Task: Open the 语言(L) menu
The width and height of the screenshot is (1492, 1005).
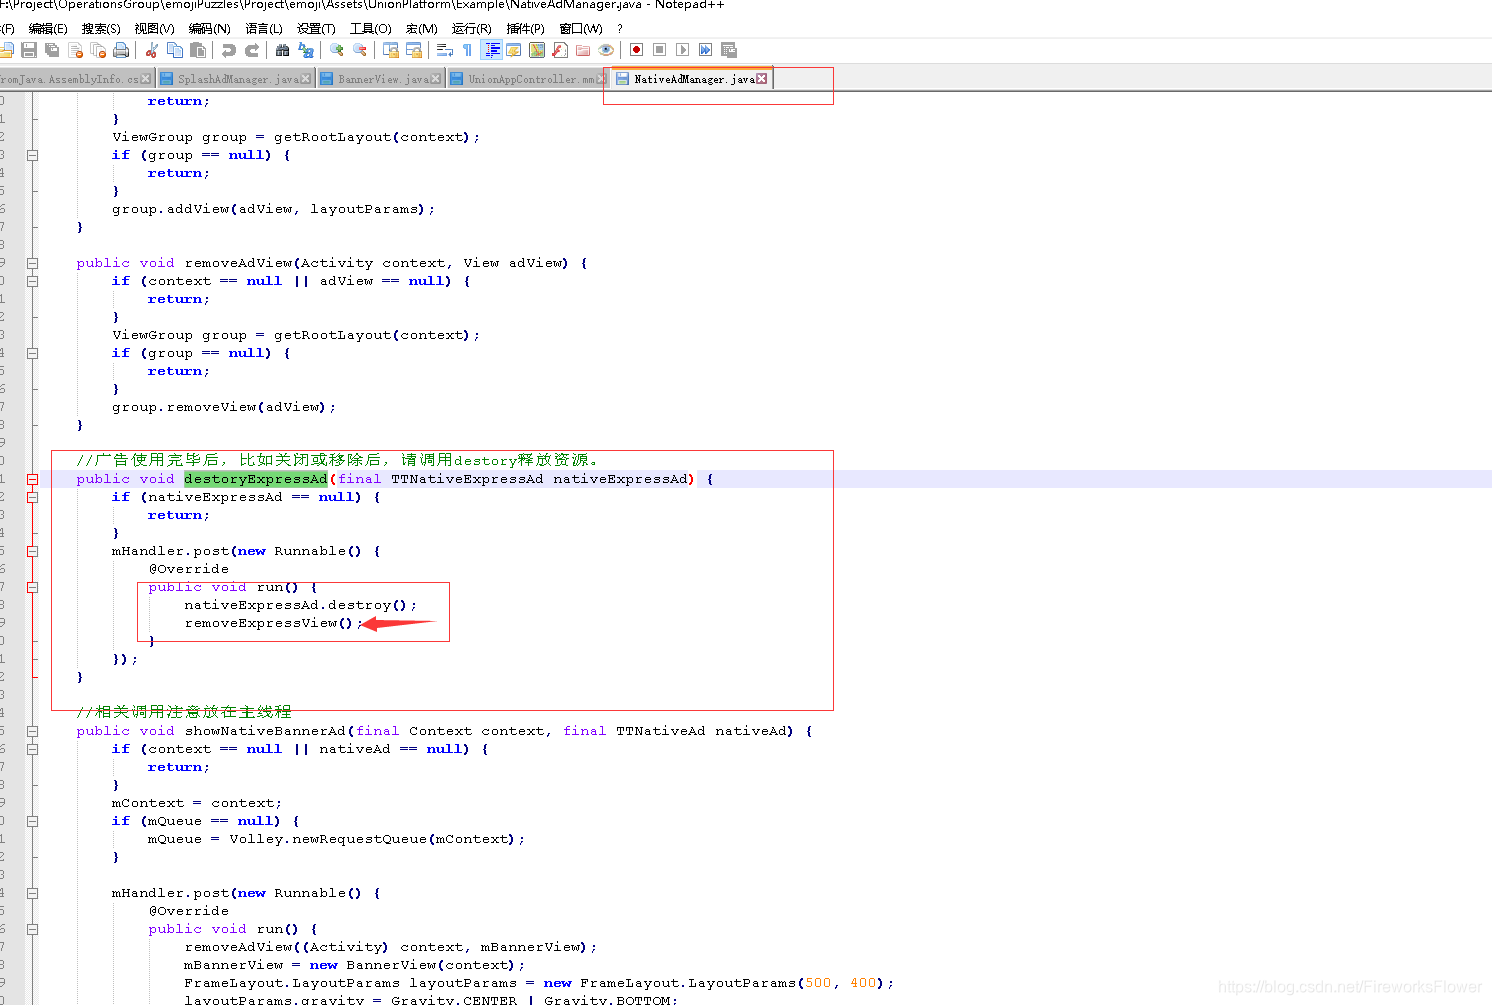Action: (264, 28)
